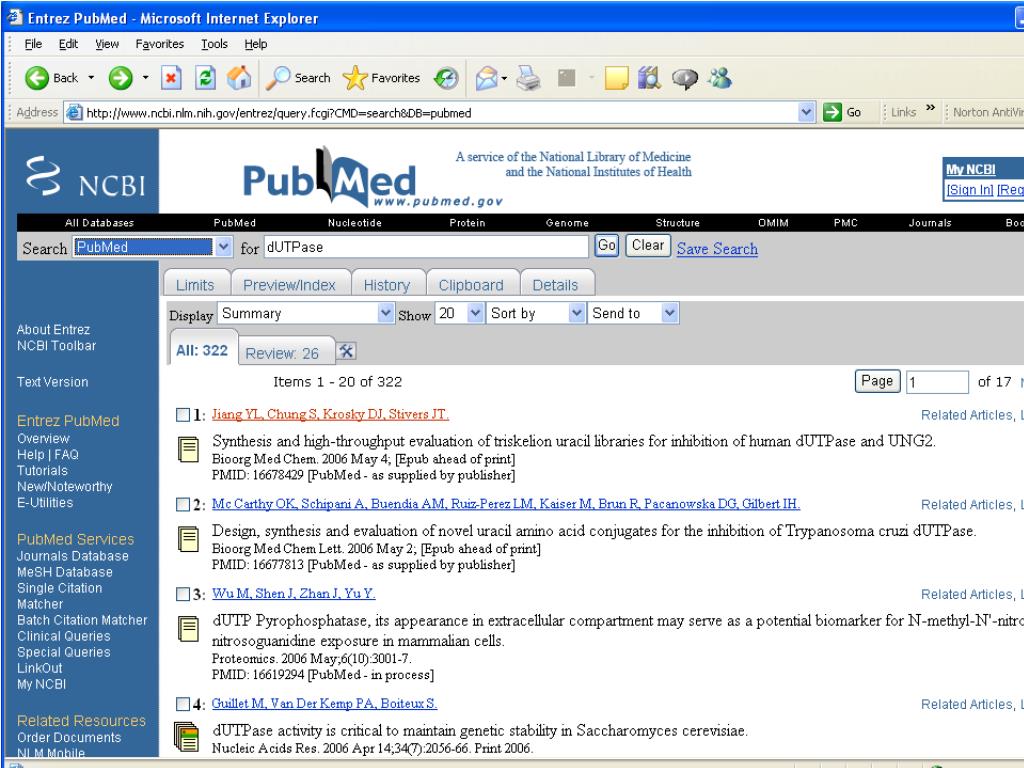Viewport: 1024px width, 768px height.
Task: Stop page loading with red X icon
Action: 171,78
